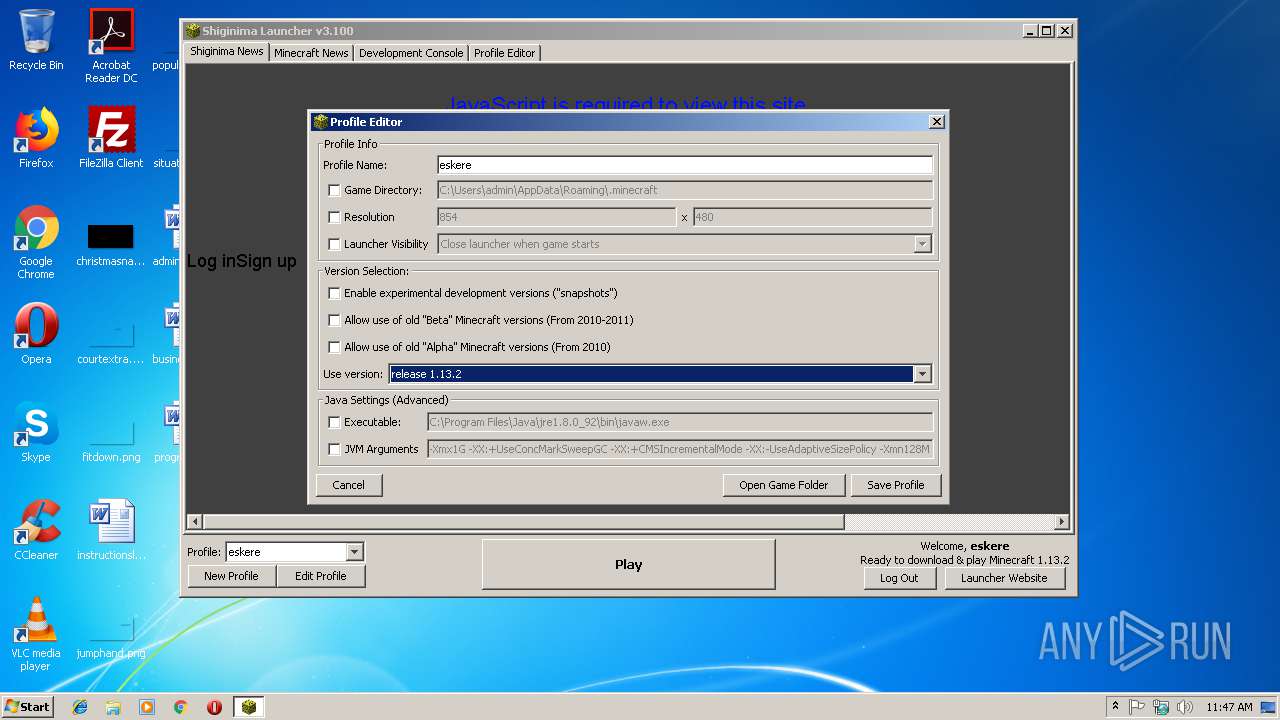The width and height of the screenshot is (1280, 720).
Task: Open Windows Explorer from the taskbar
Action: click(x=113, y=707)
